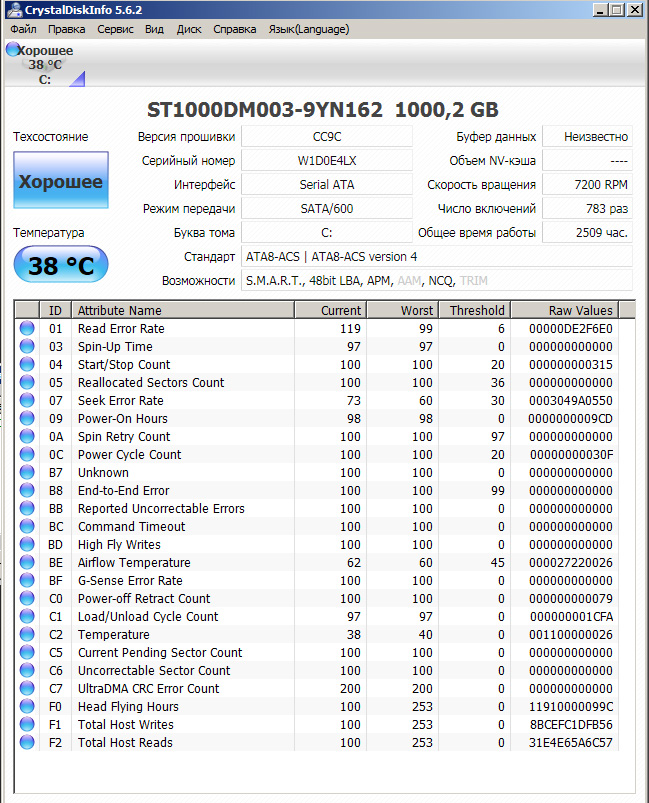Click the status orb next to Airflow Temperature
Image resolution: width=649 pixels, height=803 pixels.
tap(27, 563)
